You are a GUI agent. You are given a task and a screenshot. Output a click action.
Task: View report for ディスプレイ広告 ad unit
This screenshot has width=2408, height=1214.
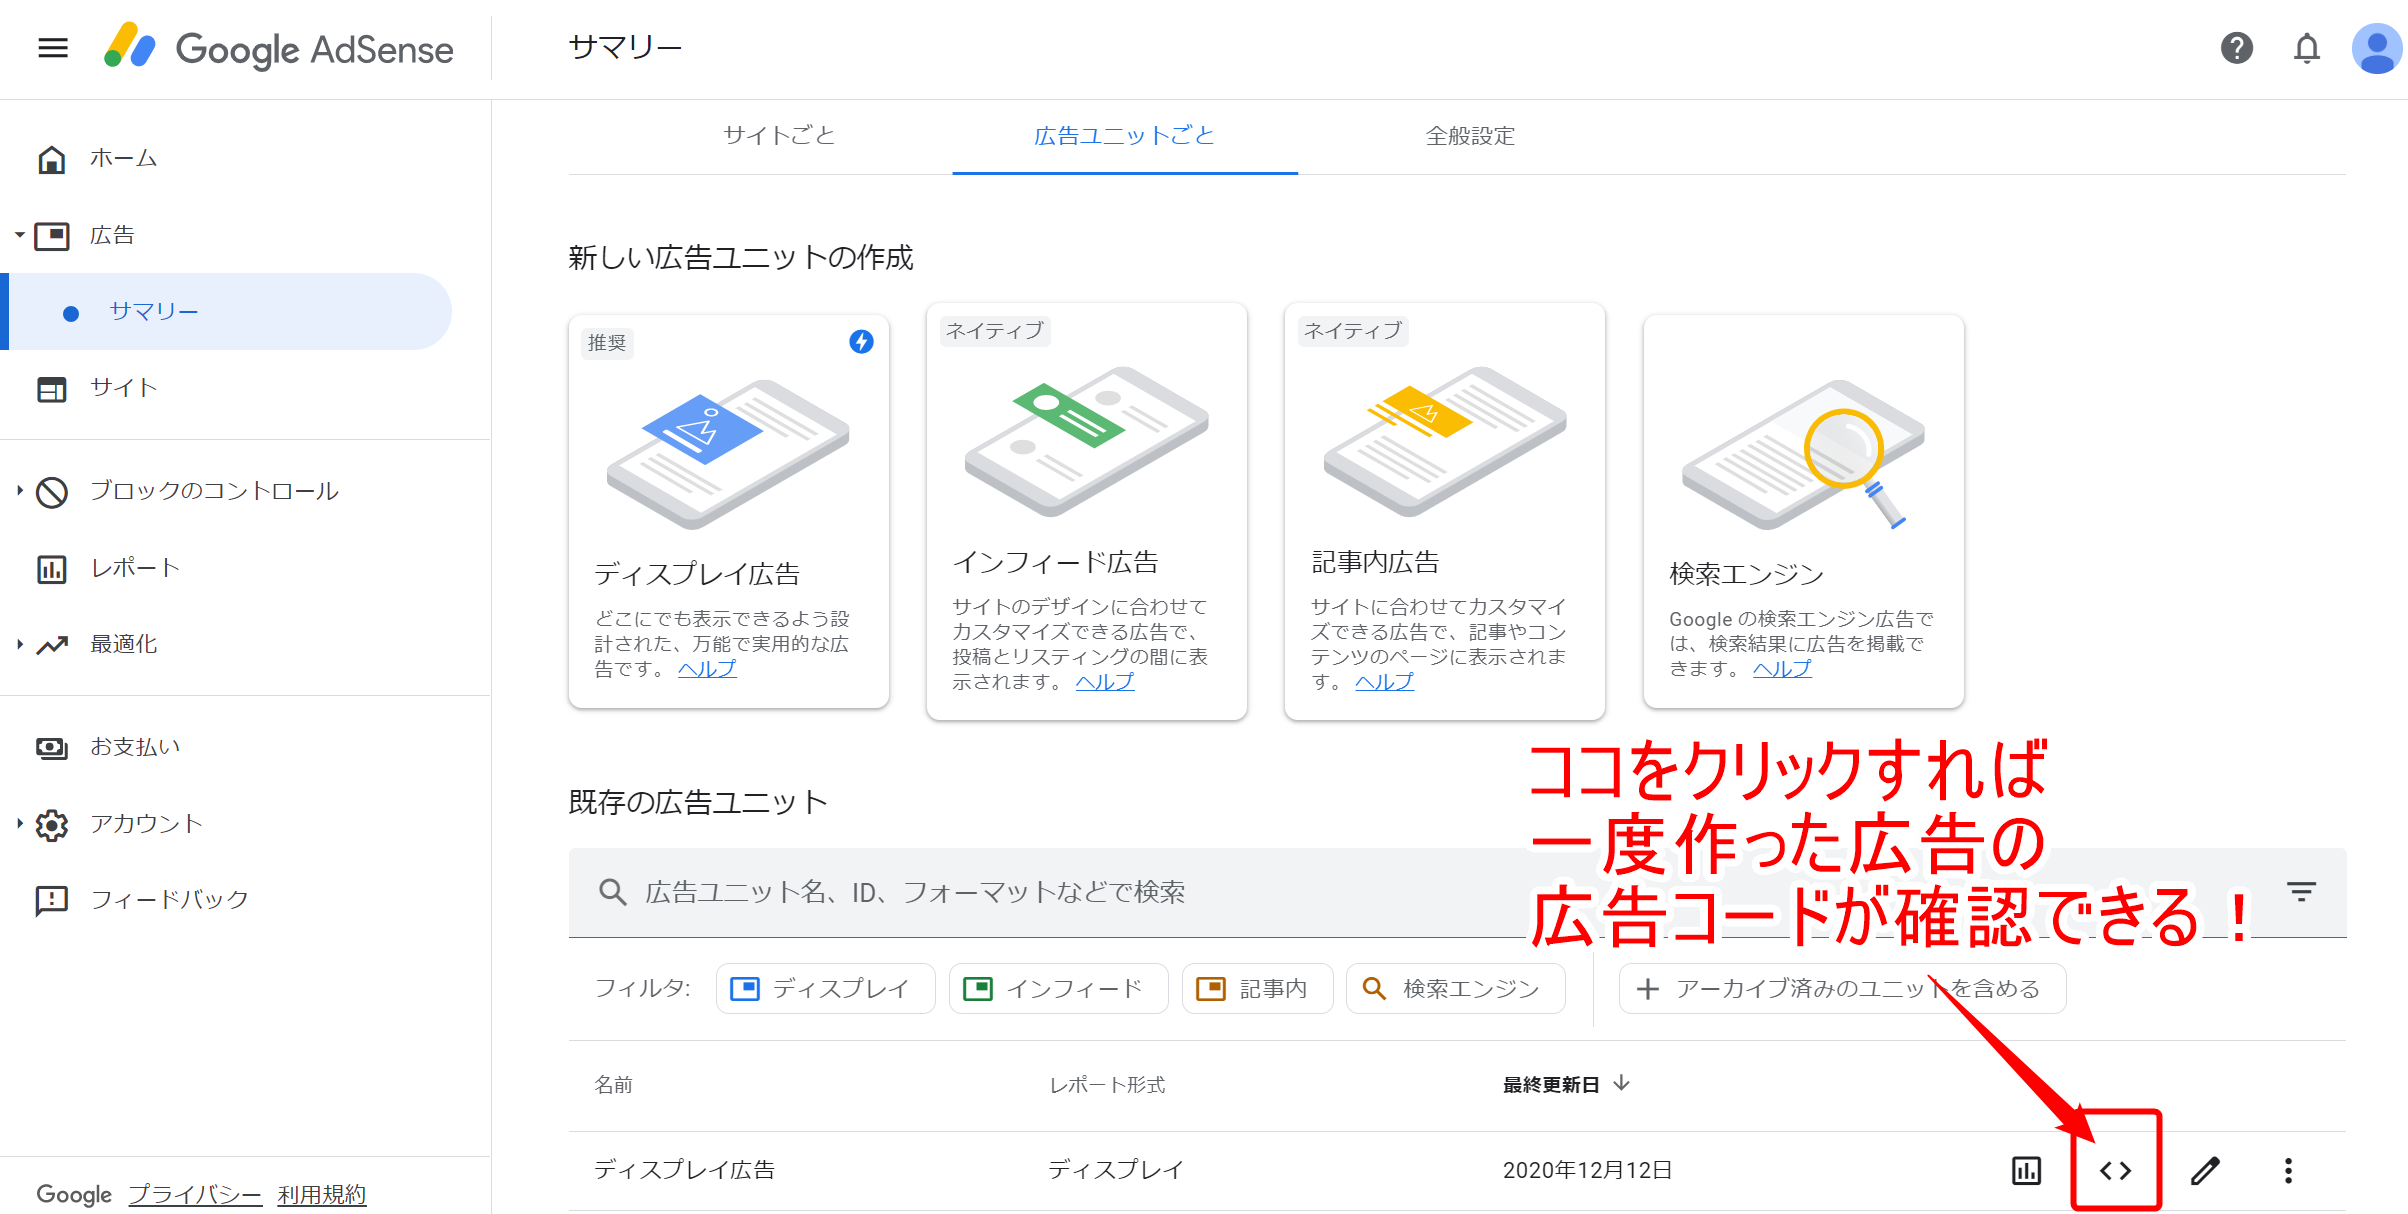2026,1170
